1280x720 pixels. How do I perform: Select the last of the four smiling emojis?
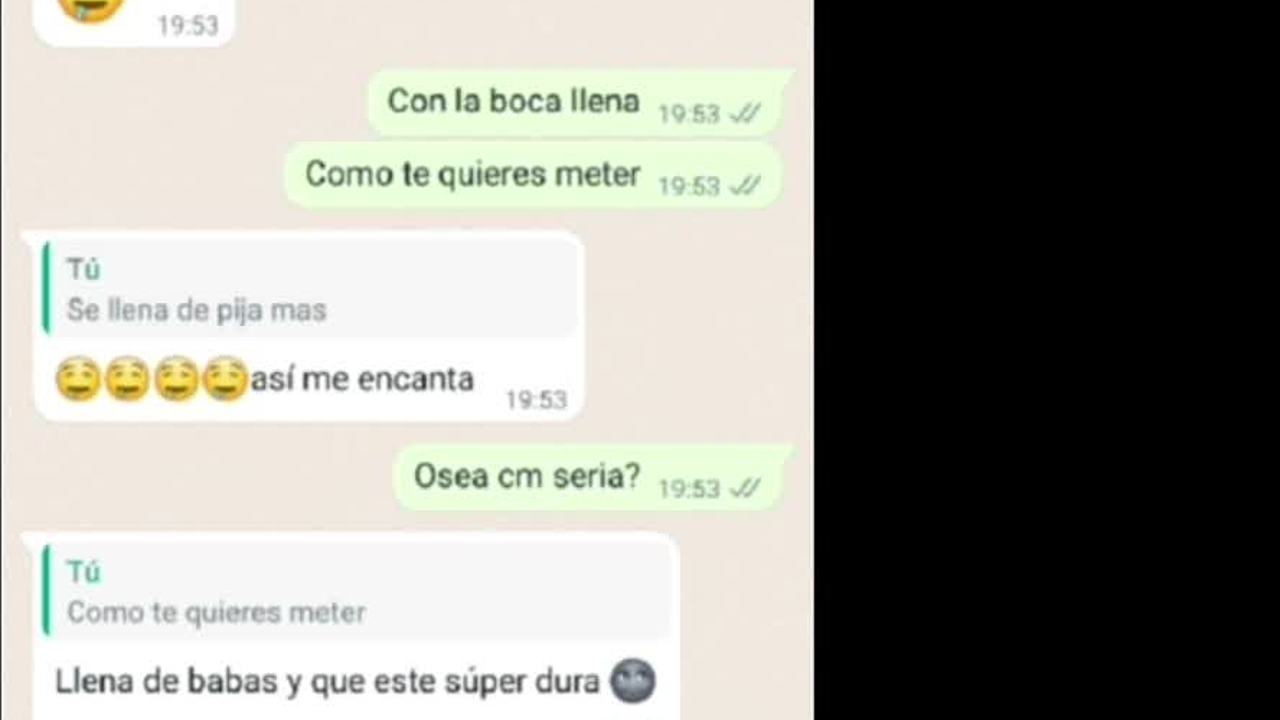(225, 380)
